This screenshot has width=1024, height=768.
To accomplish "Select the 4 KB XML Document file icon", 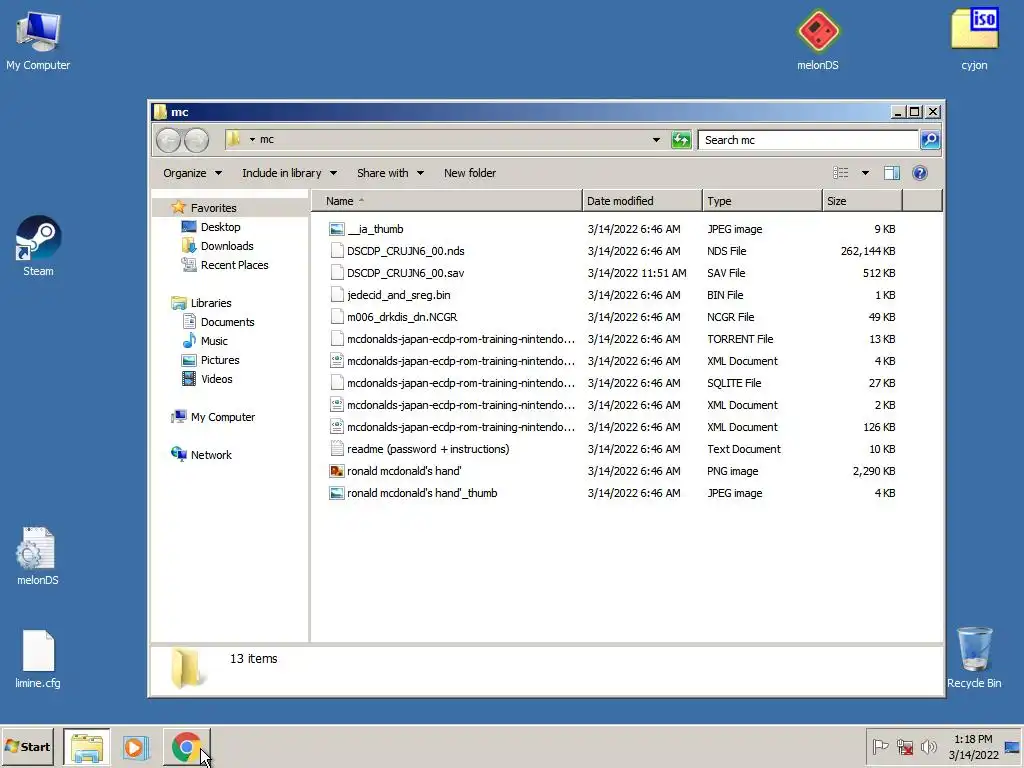I will pos(336,361).
